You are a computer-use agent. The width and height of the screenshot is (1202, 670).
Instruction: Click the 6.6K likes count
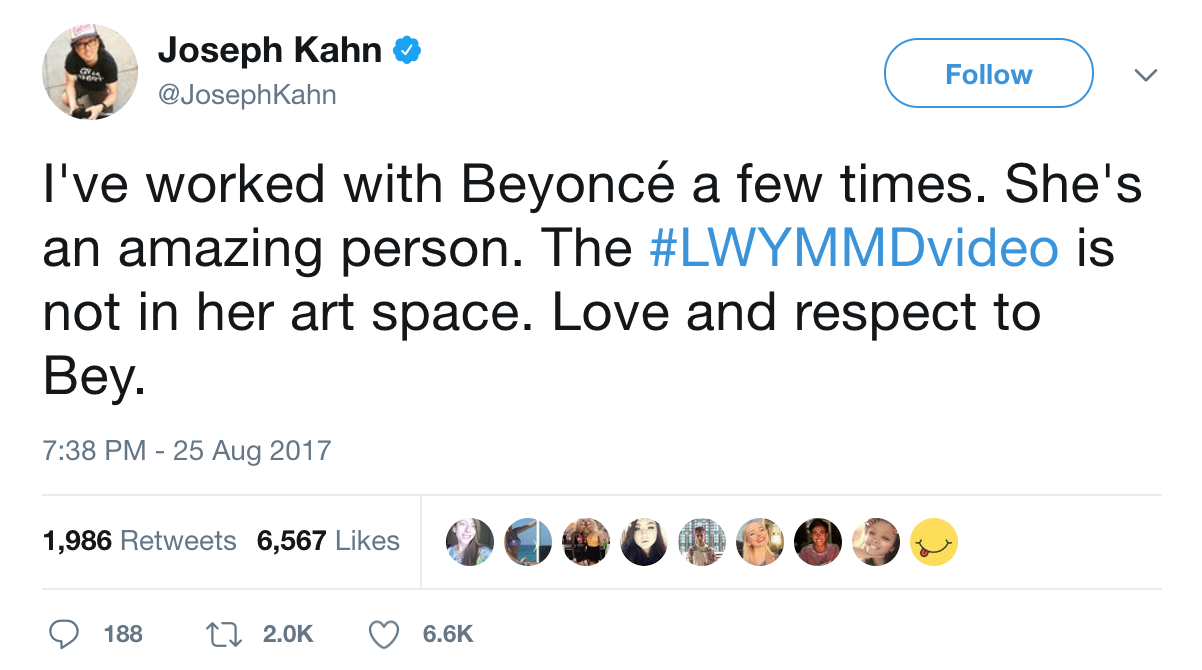click(x=447, y=634)
